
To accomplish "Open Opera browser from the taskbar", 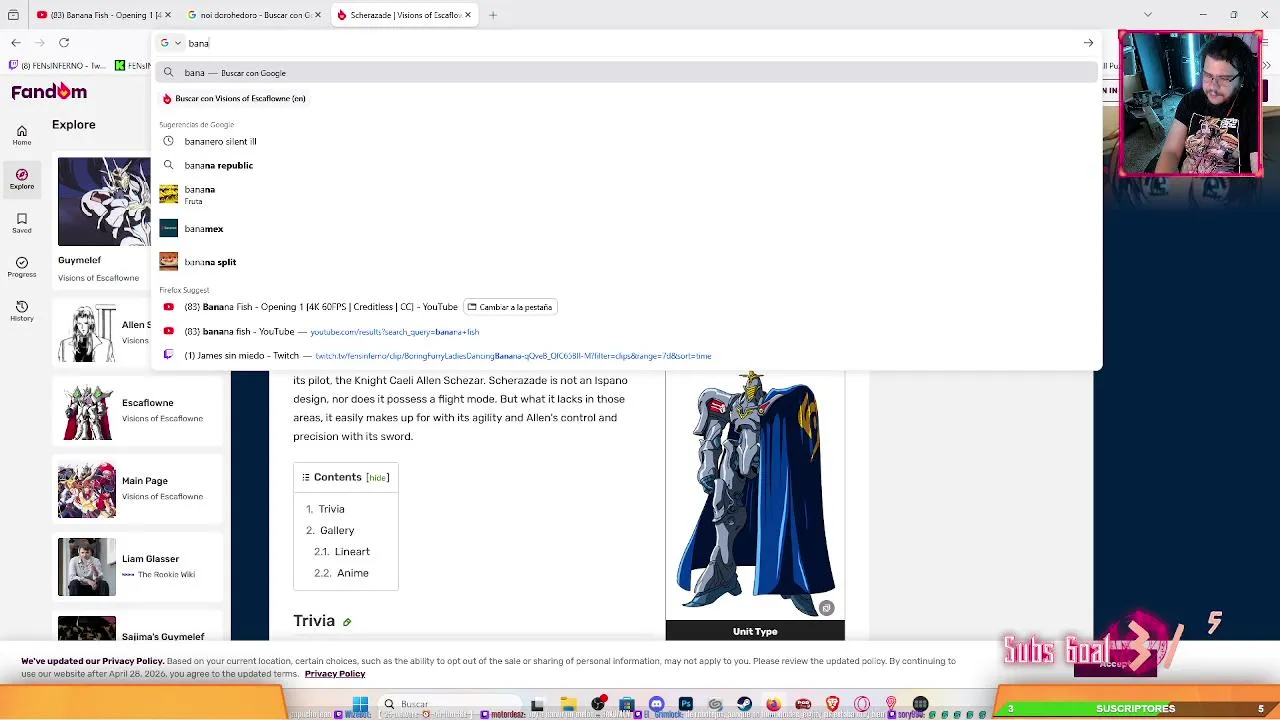I will tap(862, 704).
